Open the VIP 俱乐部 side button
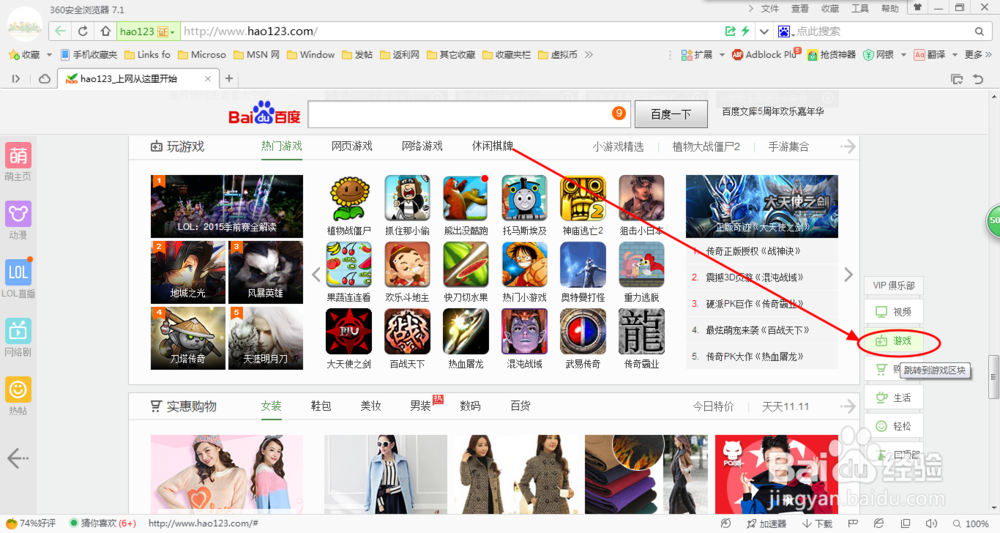1000x533 pixels. tap(894, 285)
